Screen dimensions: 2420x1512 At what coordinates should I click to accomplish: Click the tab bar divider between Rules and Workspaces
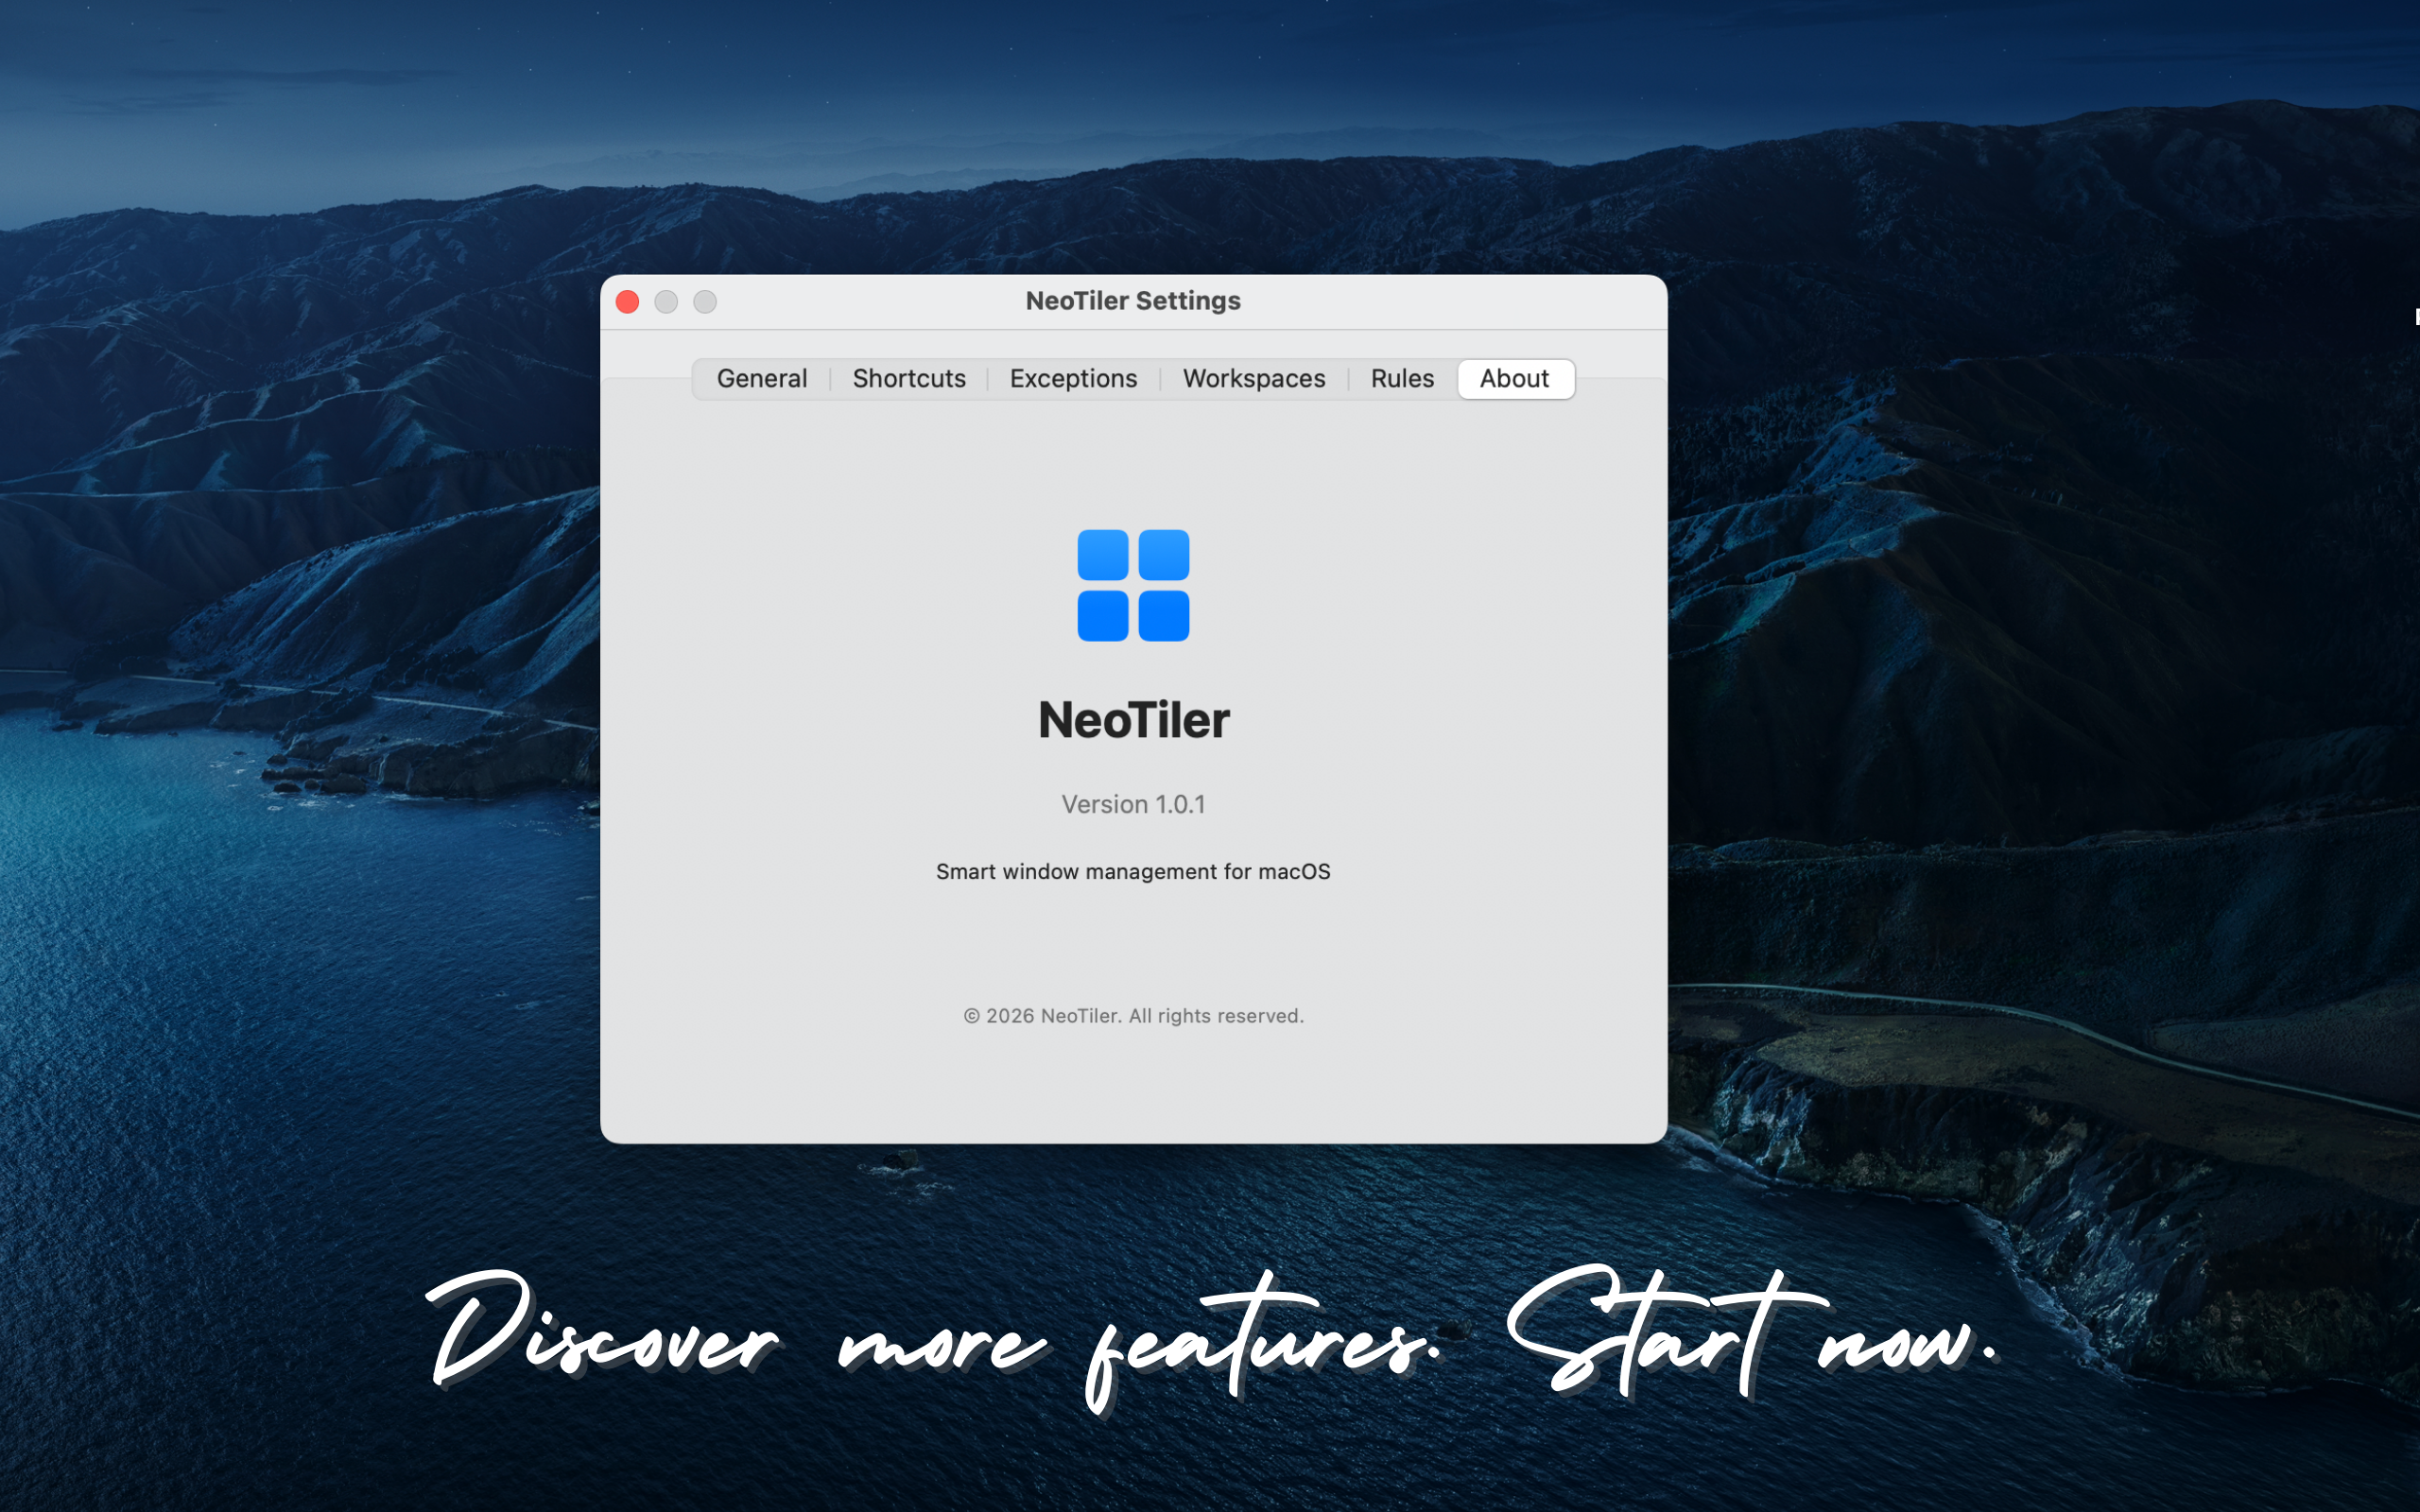(1347, 378)
